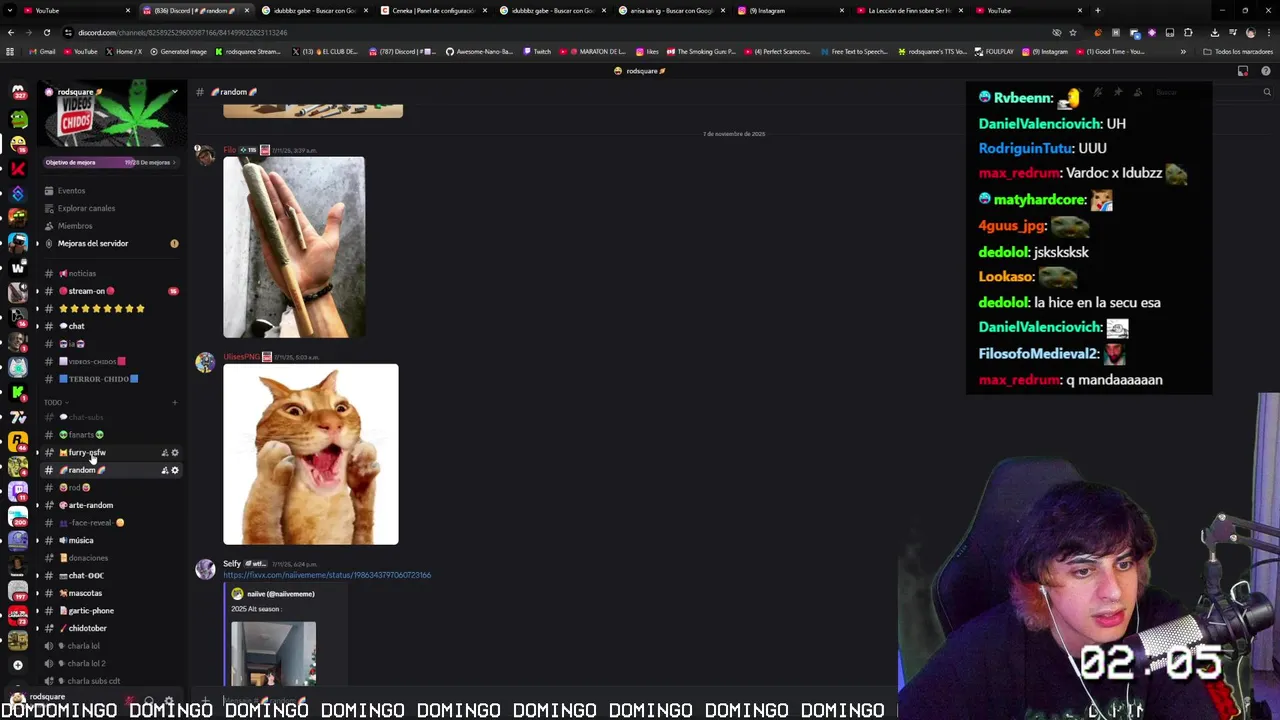The image size is (1280, 720).
Task: Click the create channel plus in TODO category
Action: pyautogui.click(x=174, y=402)
